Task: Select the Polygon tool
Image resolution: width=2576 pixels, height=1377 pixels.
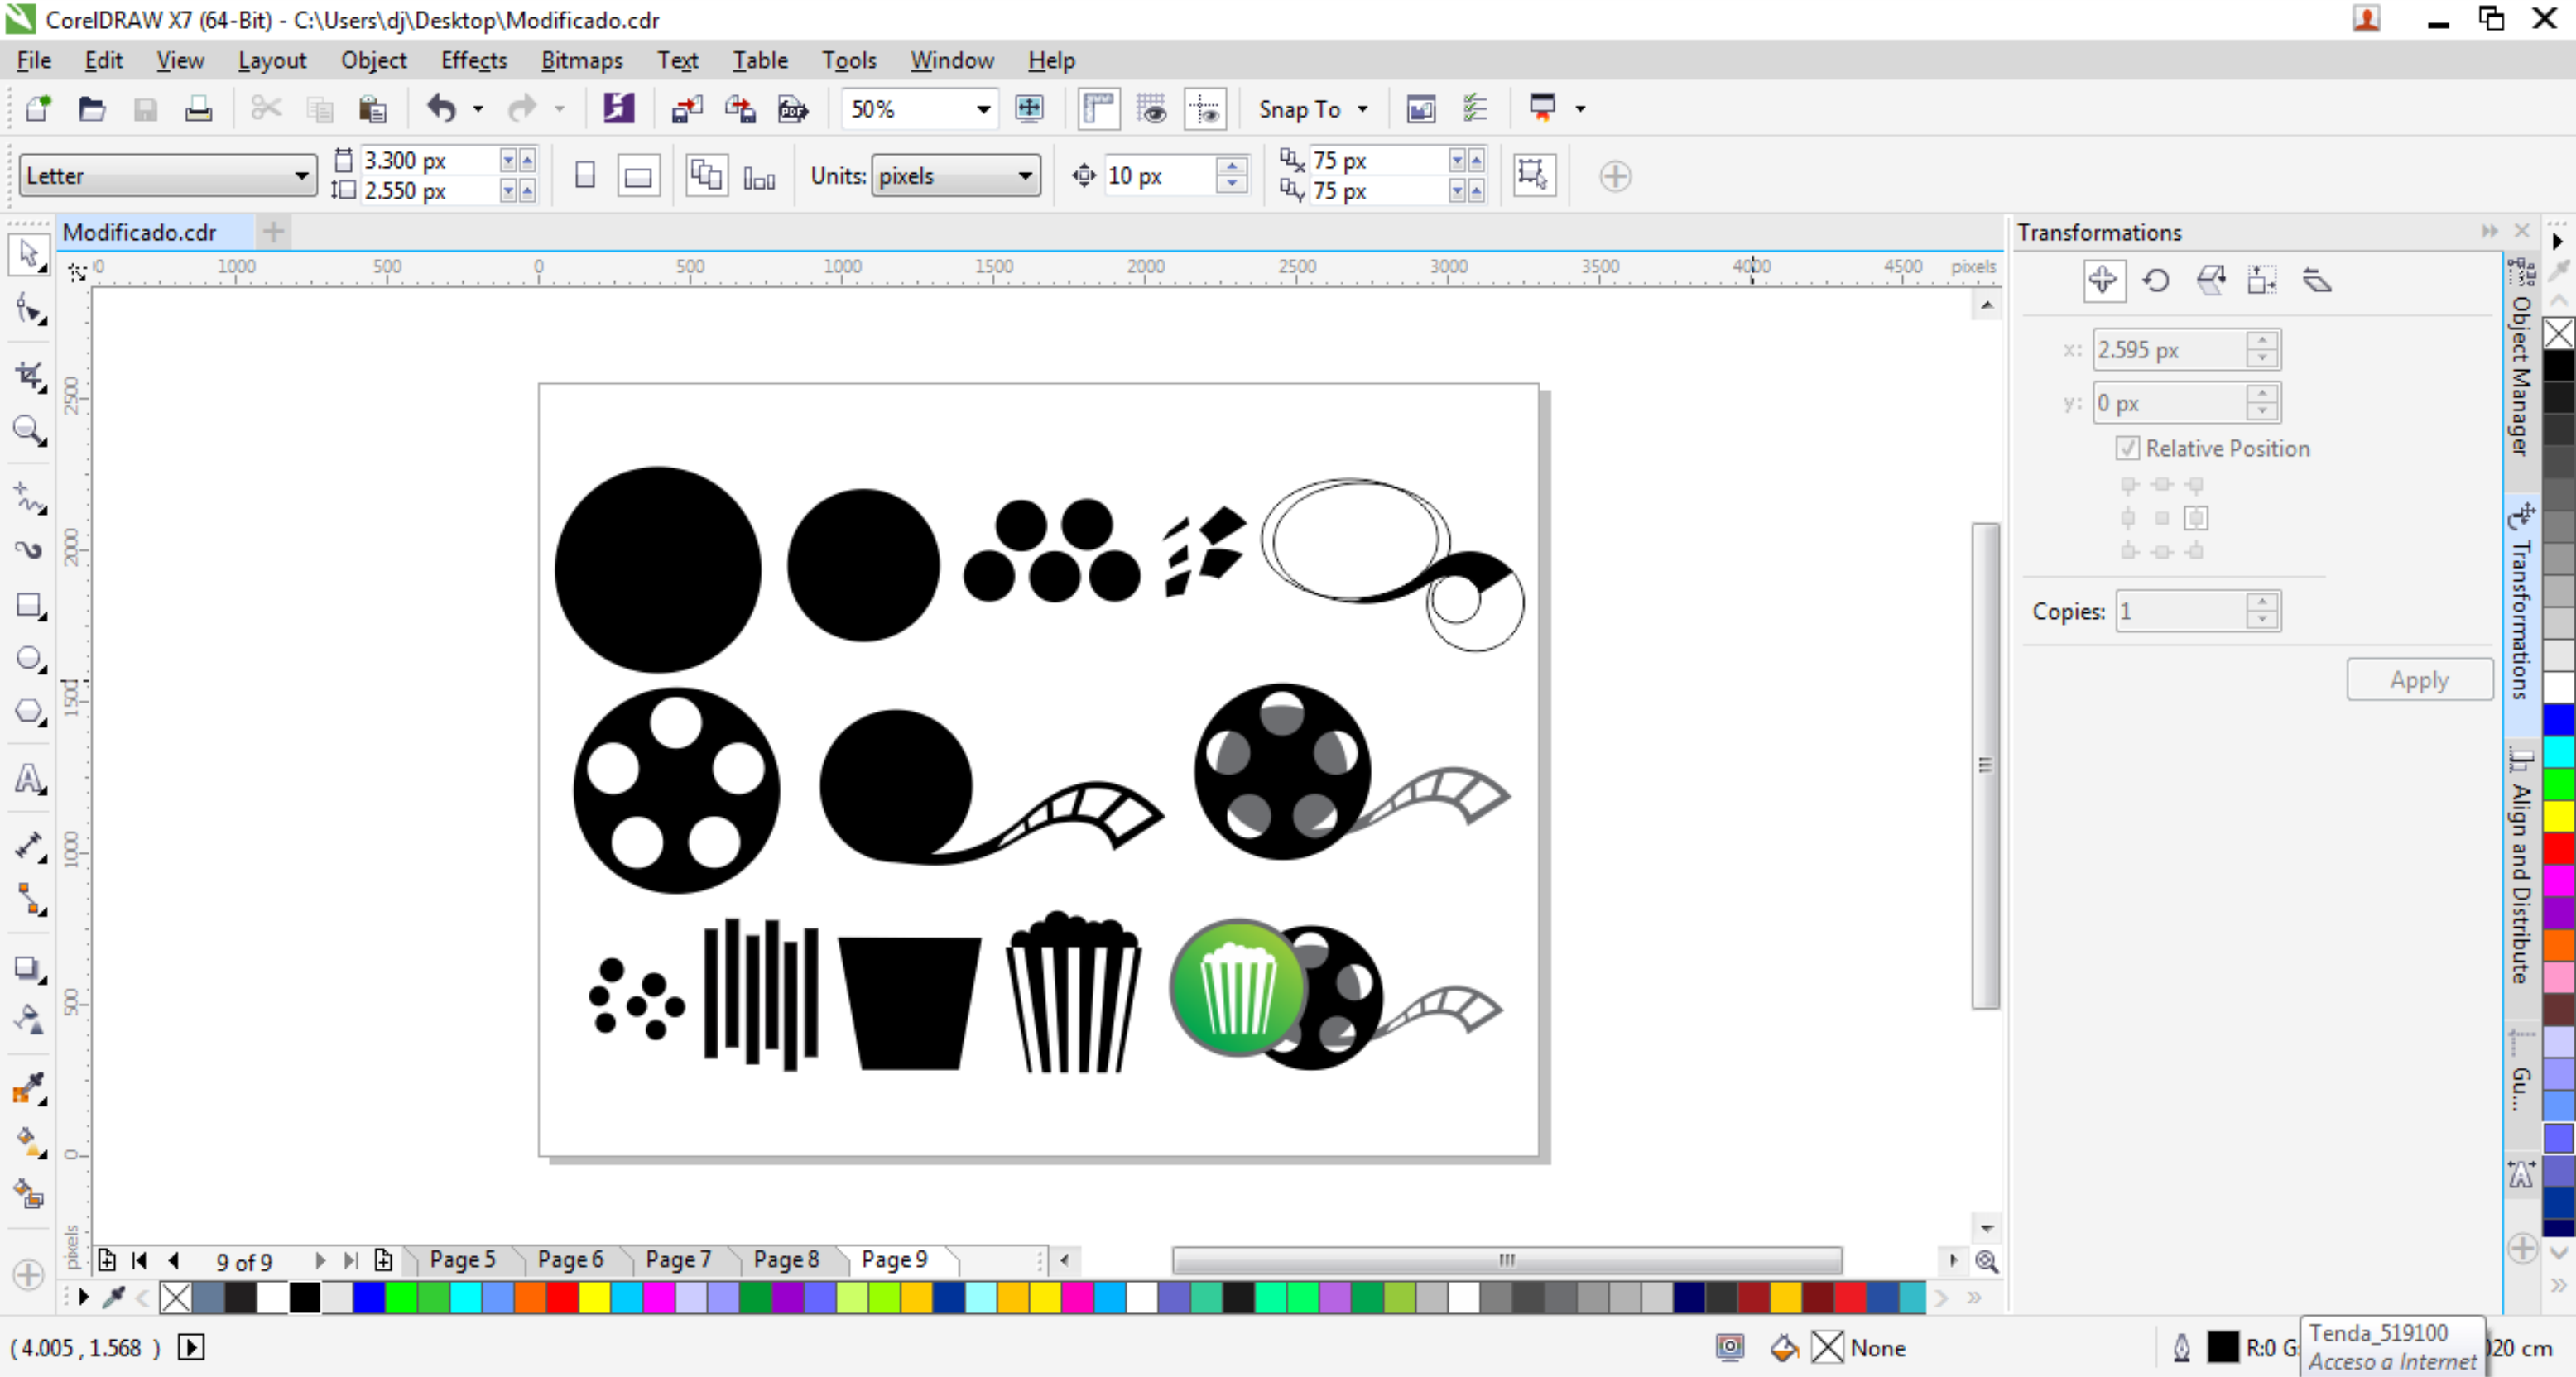Action: pyautogui.click(x=28, y=712)
